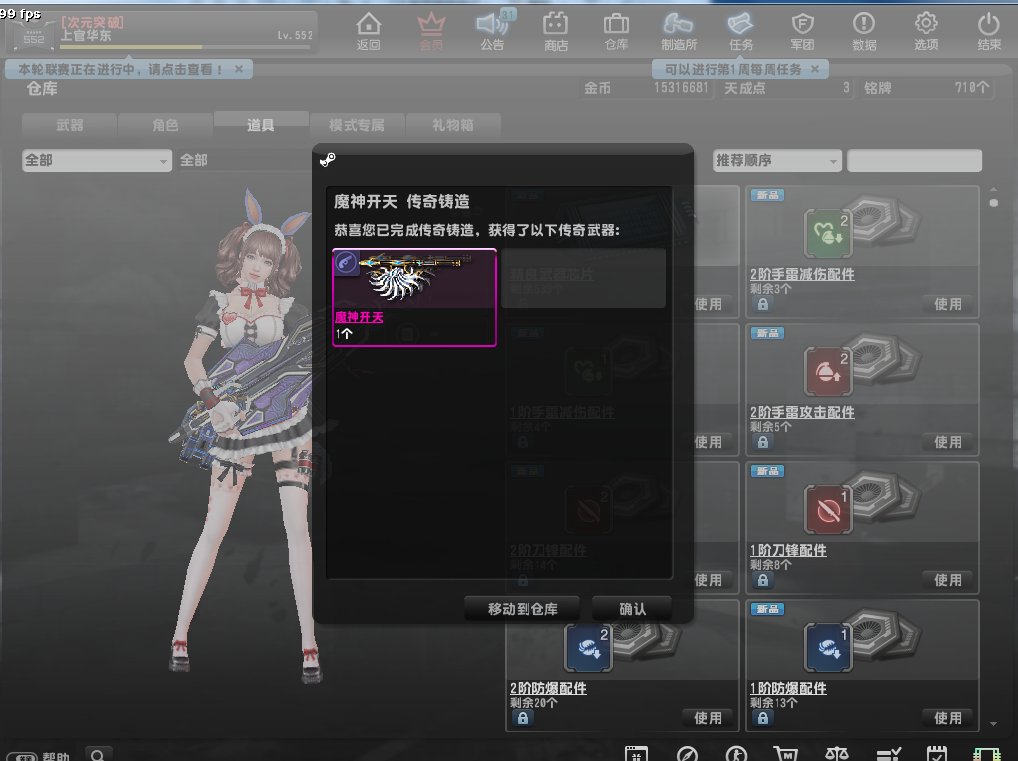Click the 1阶刀锋配件 item icon
This screenshot has width=1018, height=761.
828,510
